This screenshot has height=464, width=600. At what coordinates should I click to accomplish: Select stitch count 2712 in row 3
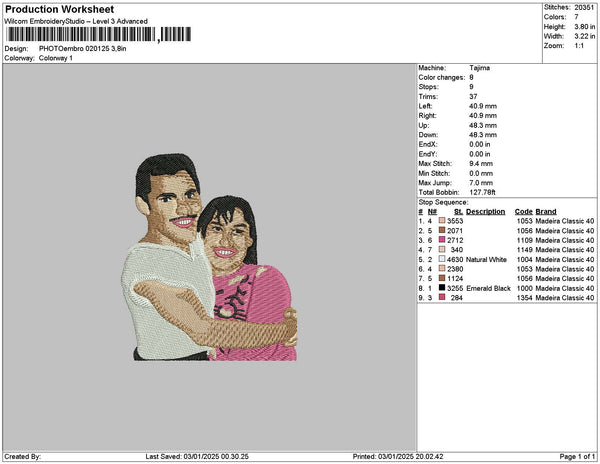[x=455, y=240]
